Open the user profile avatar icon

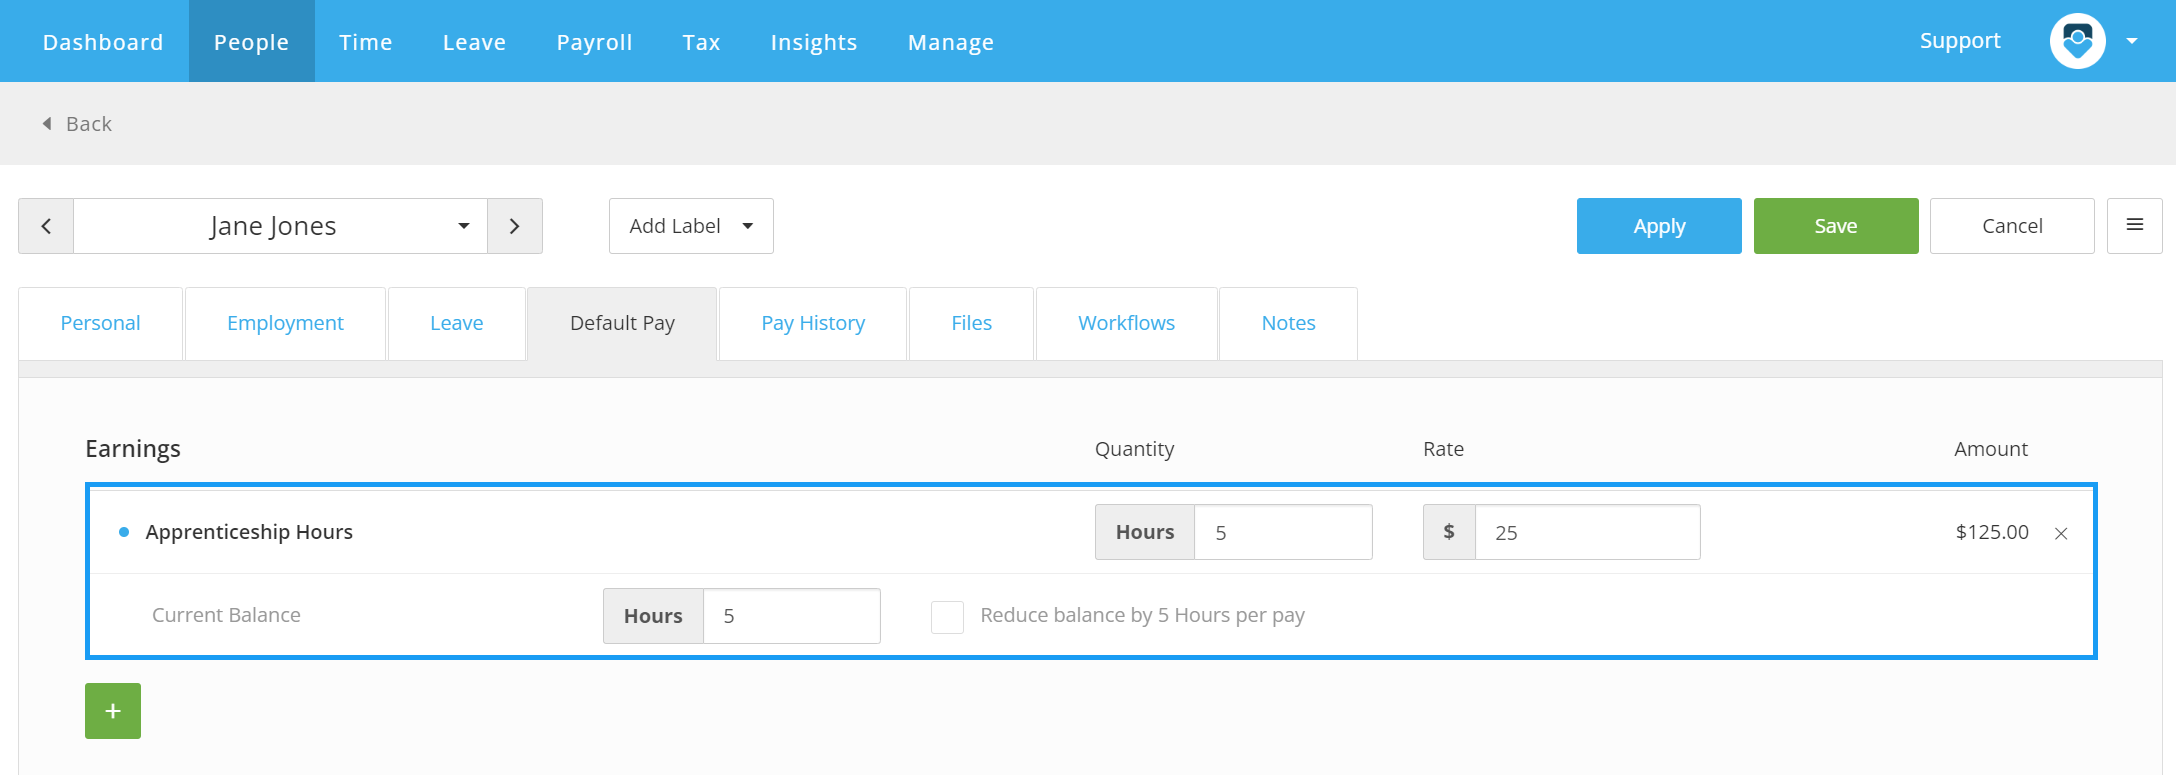(x=2078, y=41)
